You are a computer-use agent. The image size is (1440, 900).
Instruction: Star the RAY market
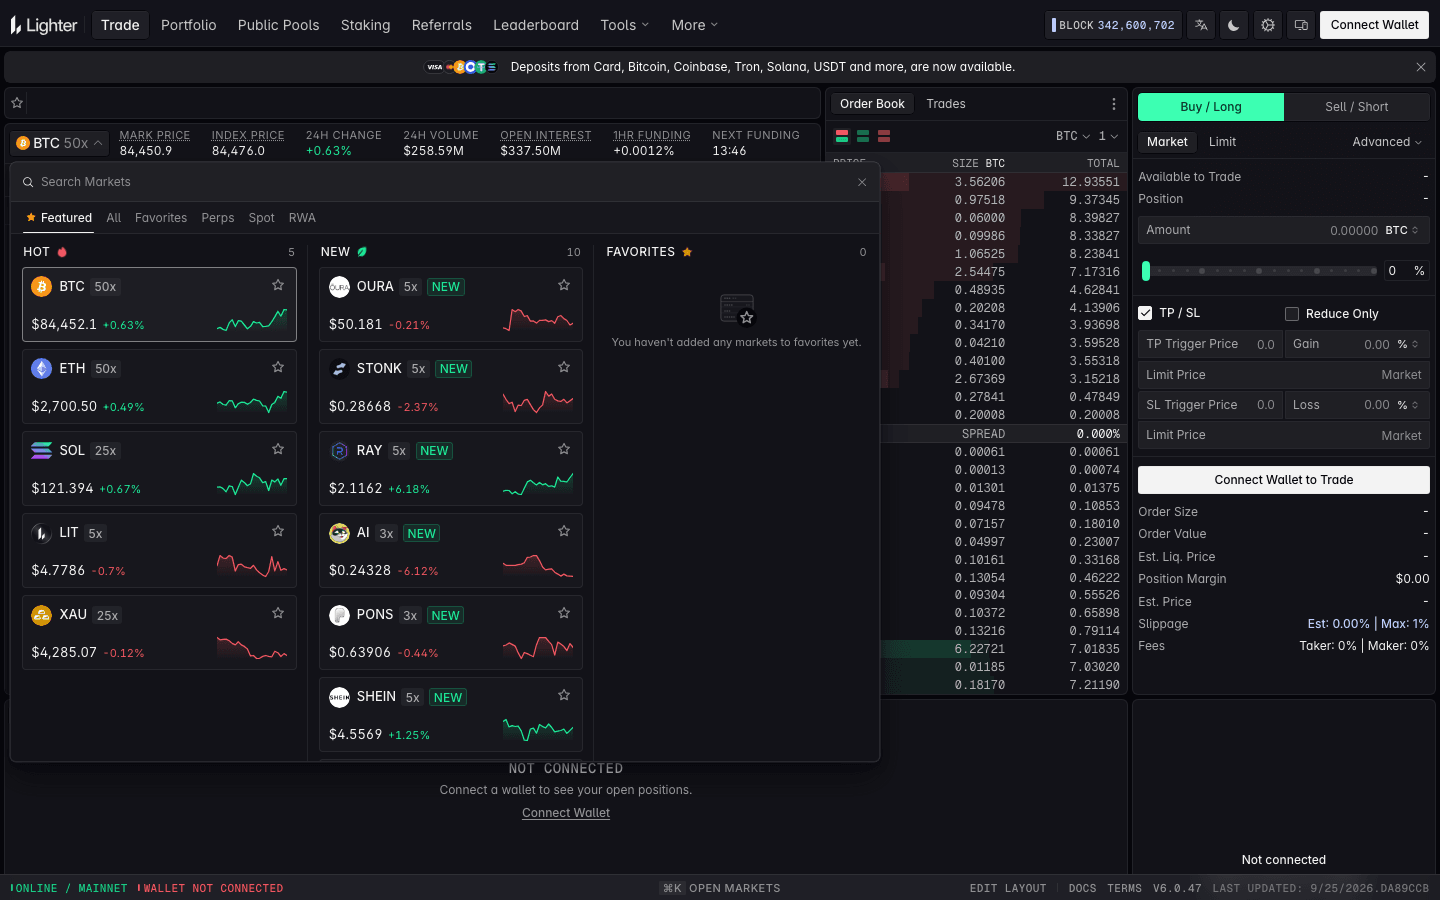pos(564,449)
